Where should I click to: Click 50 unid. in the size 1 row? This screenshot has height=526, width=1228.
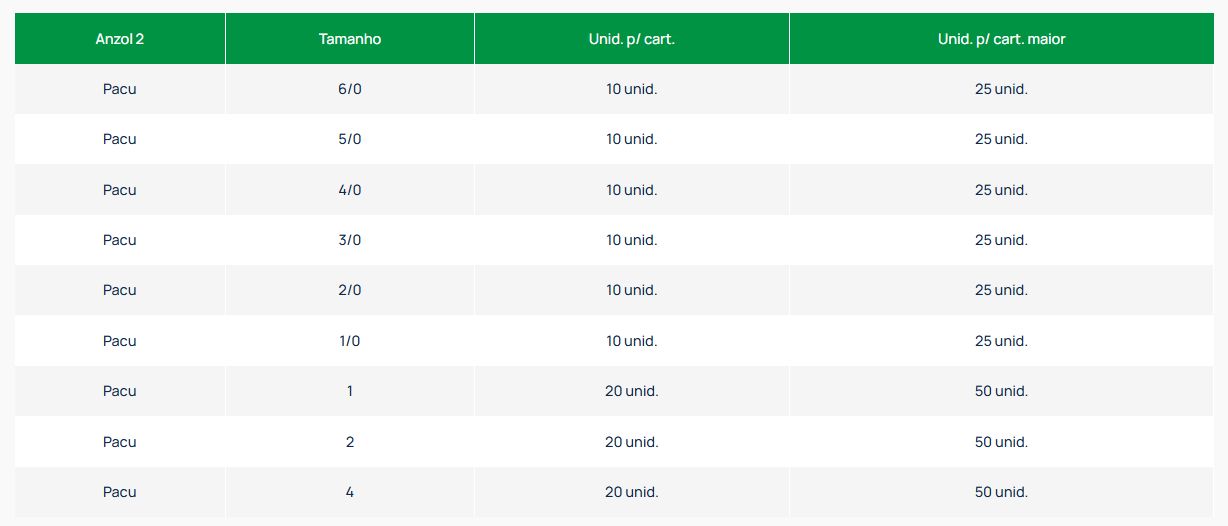[x=1001, y=391]
